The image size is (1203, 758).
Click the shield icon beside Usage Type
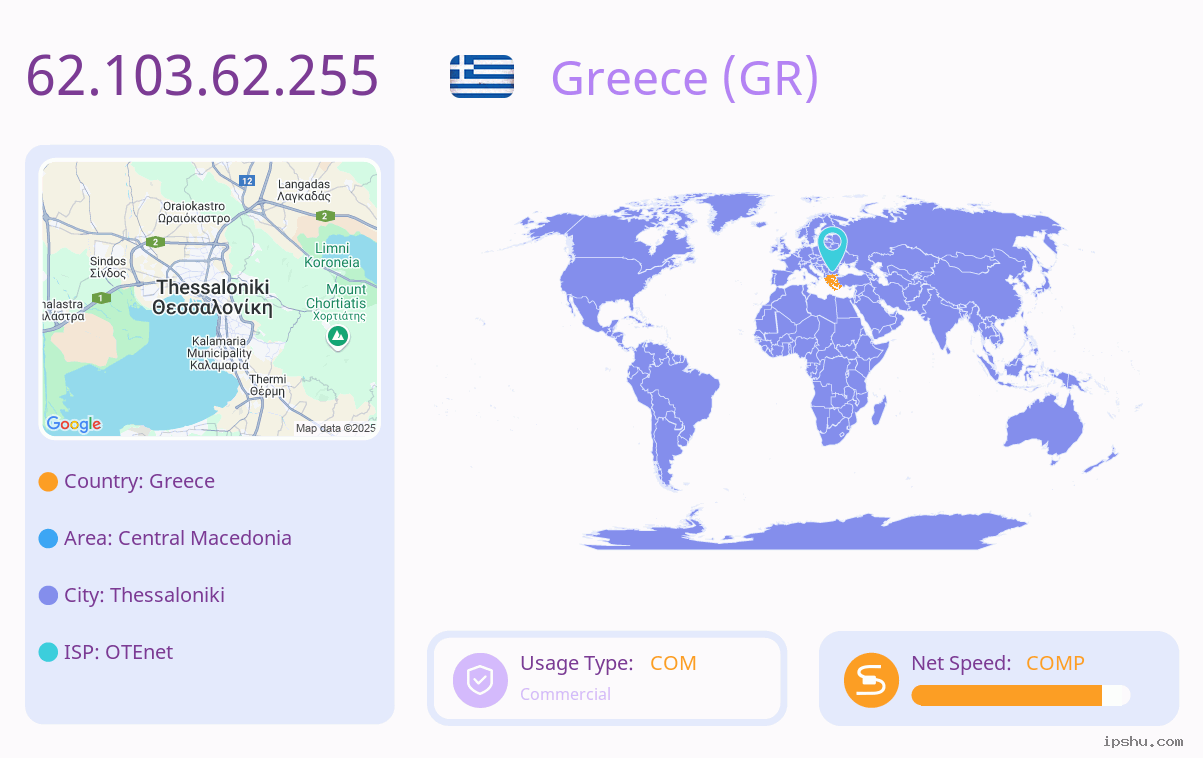coord(480,680)
